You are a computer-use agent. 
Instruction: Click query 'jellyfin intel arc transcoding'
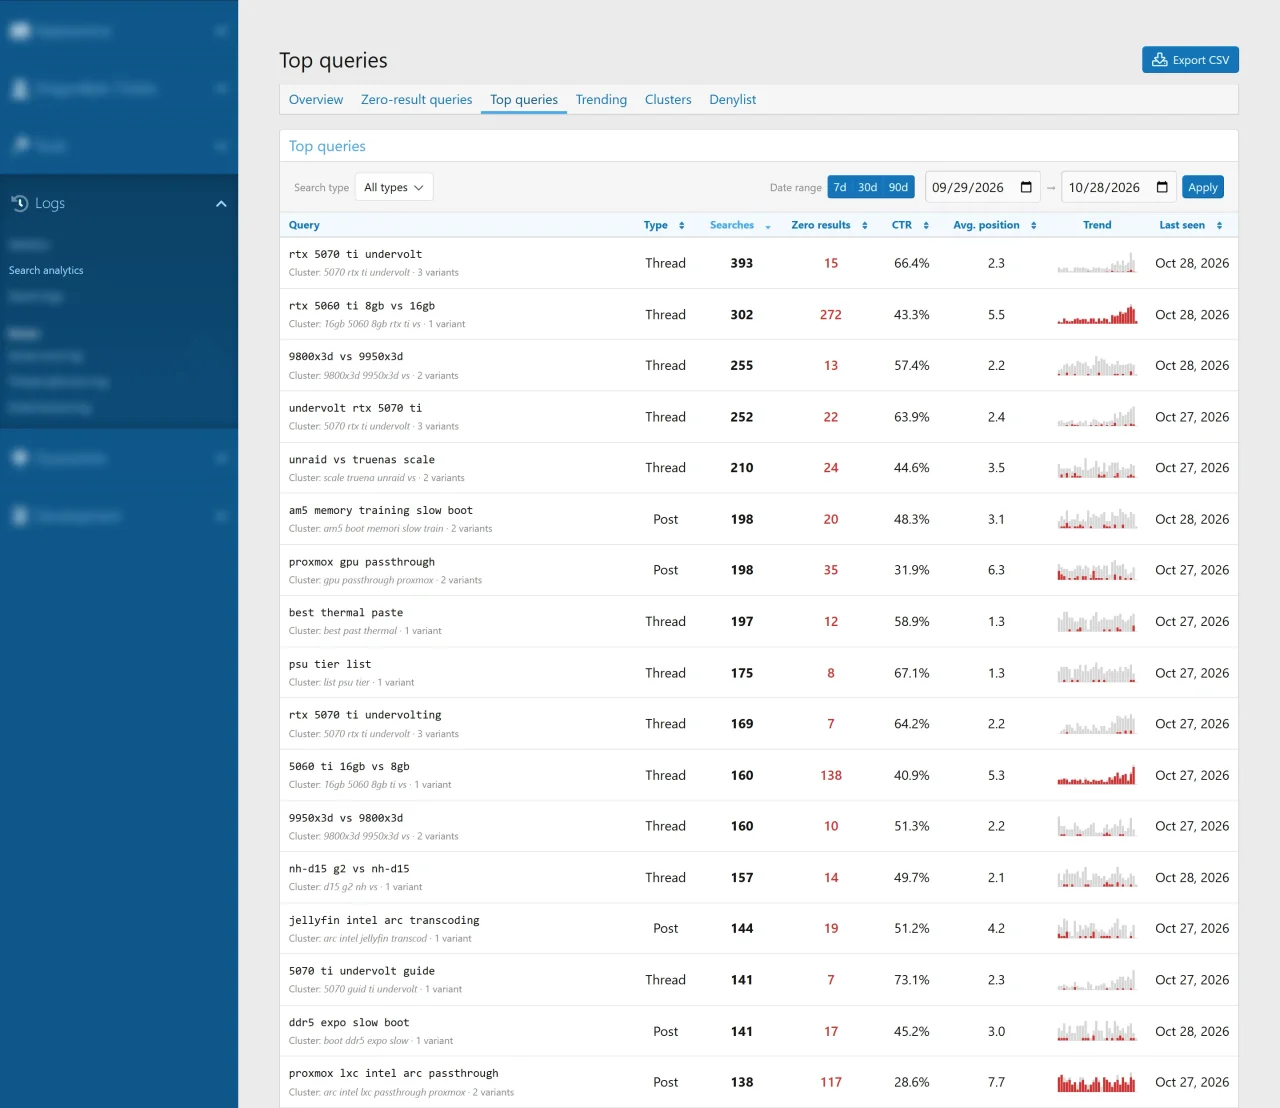point(384,920)
